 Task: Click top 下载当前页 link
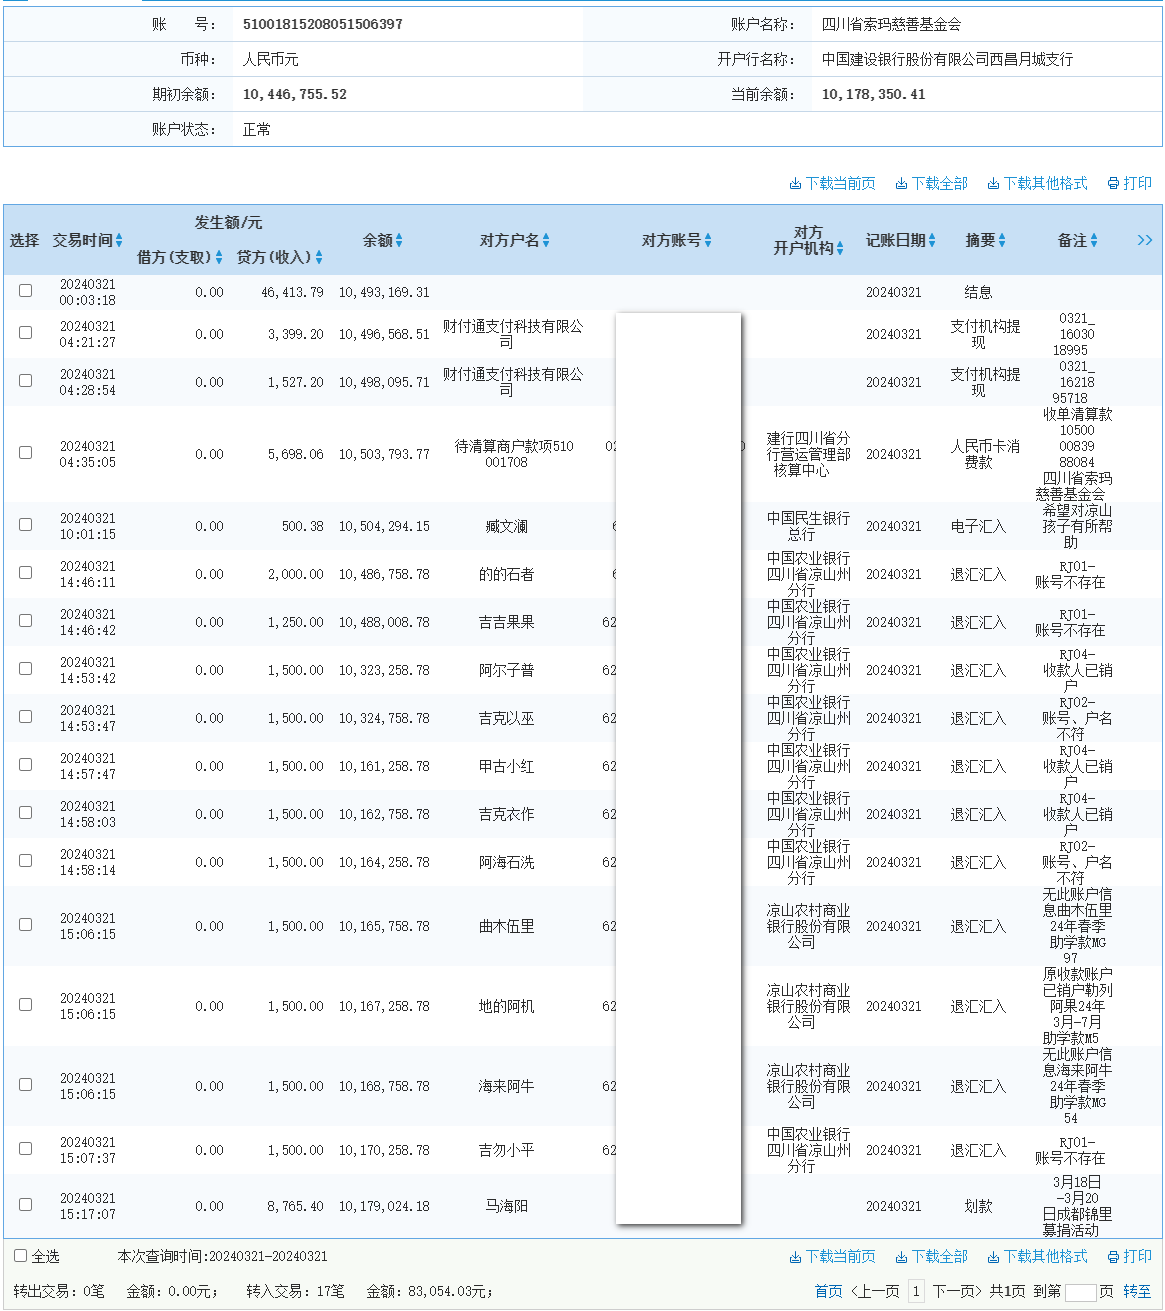click(x=841, y=184)
